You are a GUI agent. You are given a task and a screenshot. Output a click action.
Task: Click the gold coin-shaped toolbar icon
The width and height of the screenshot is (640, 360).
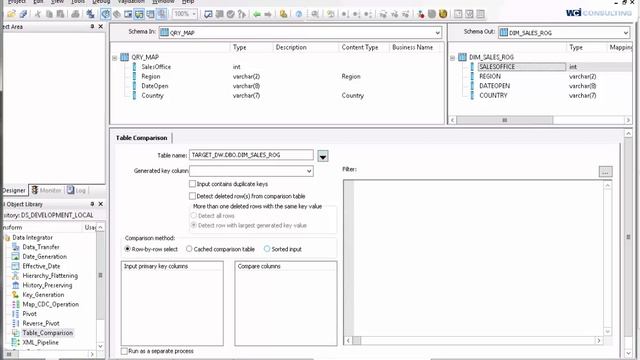tap(443, 14)
